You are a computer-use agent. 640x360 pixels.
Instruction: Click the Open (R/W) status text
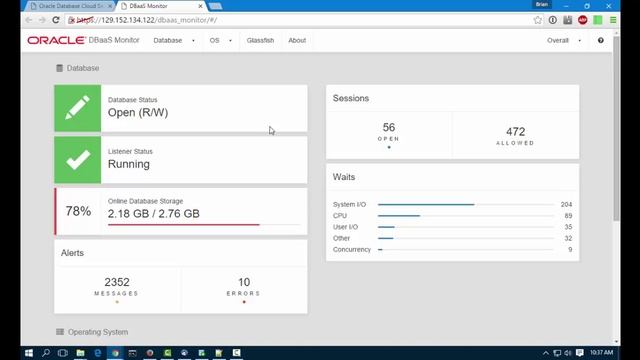pyautogui.click(x=138, y=113)
